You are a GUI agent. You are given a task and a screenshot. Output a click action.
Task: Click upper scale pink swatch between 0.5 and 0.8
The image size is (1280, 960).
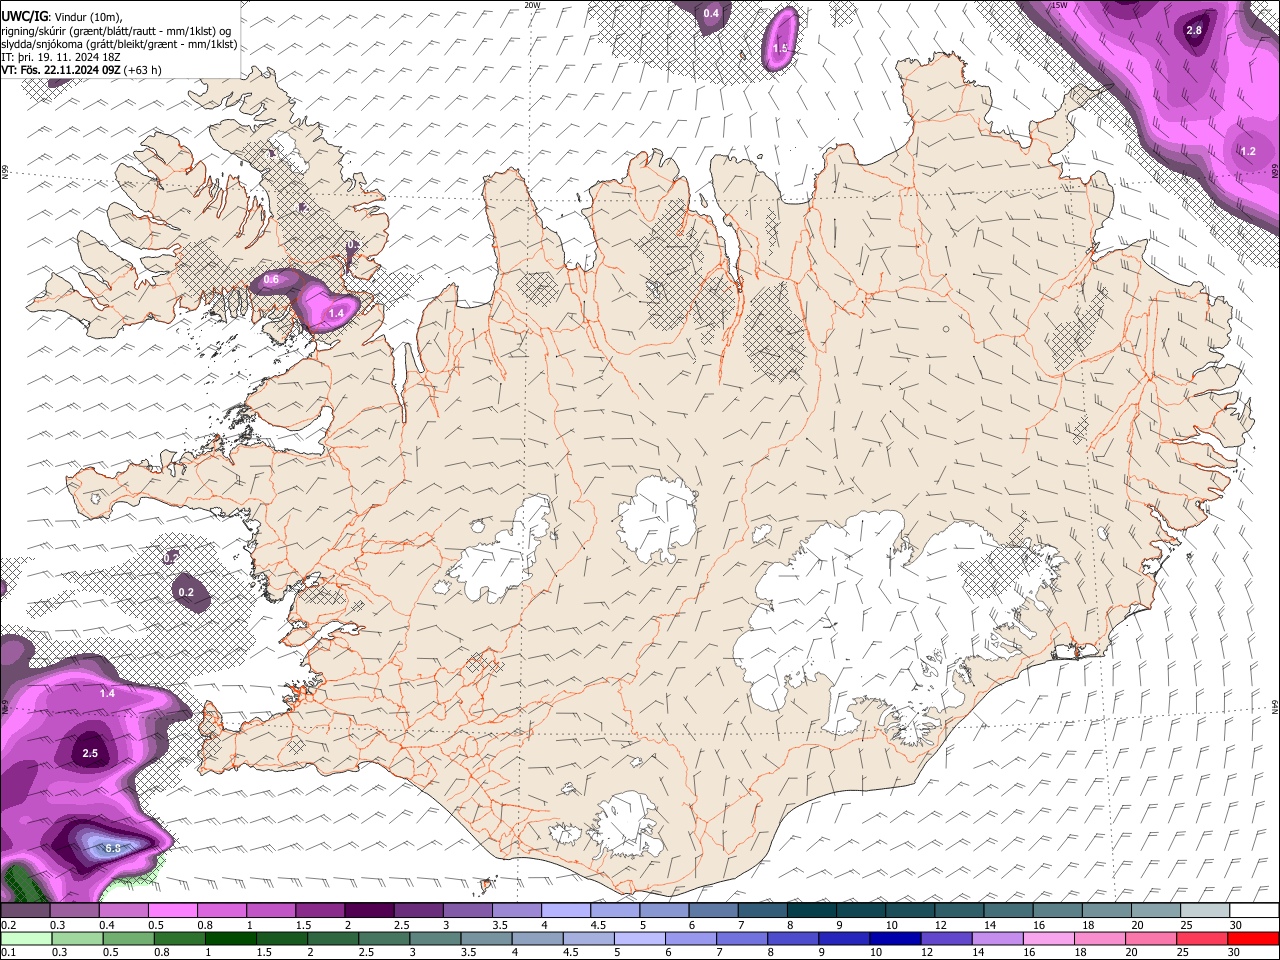pos(173,911)
